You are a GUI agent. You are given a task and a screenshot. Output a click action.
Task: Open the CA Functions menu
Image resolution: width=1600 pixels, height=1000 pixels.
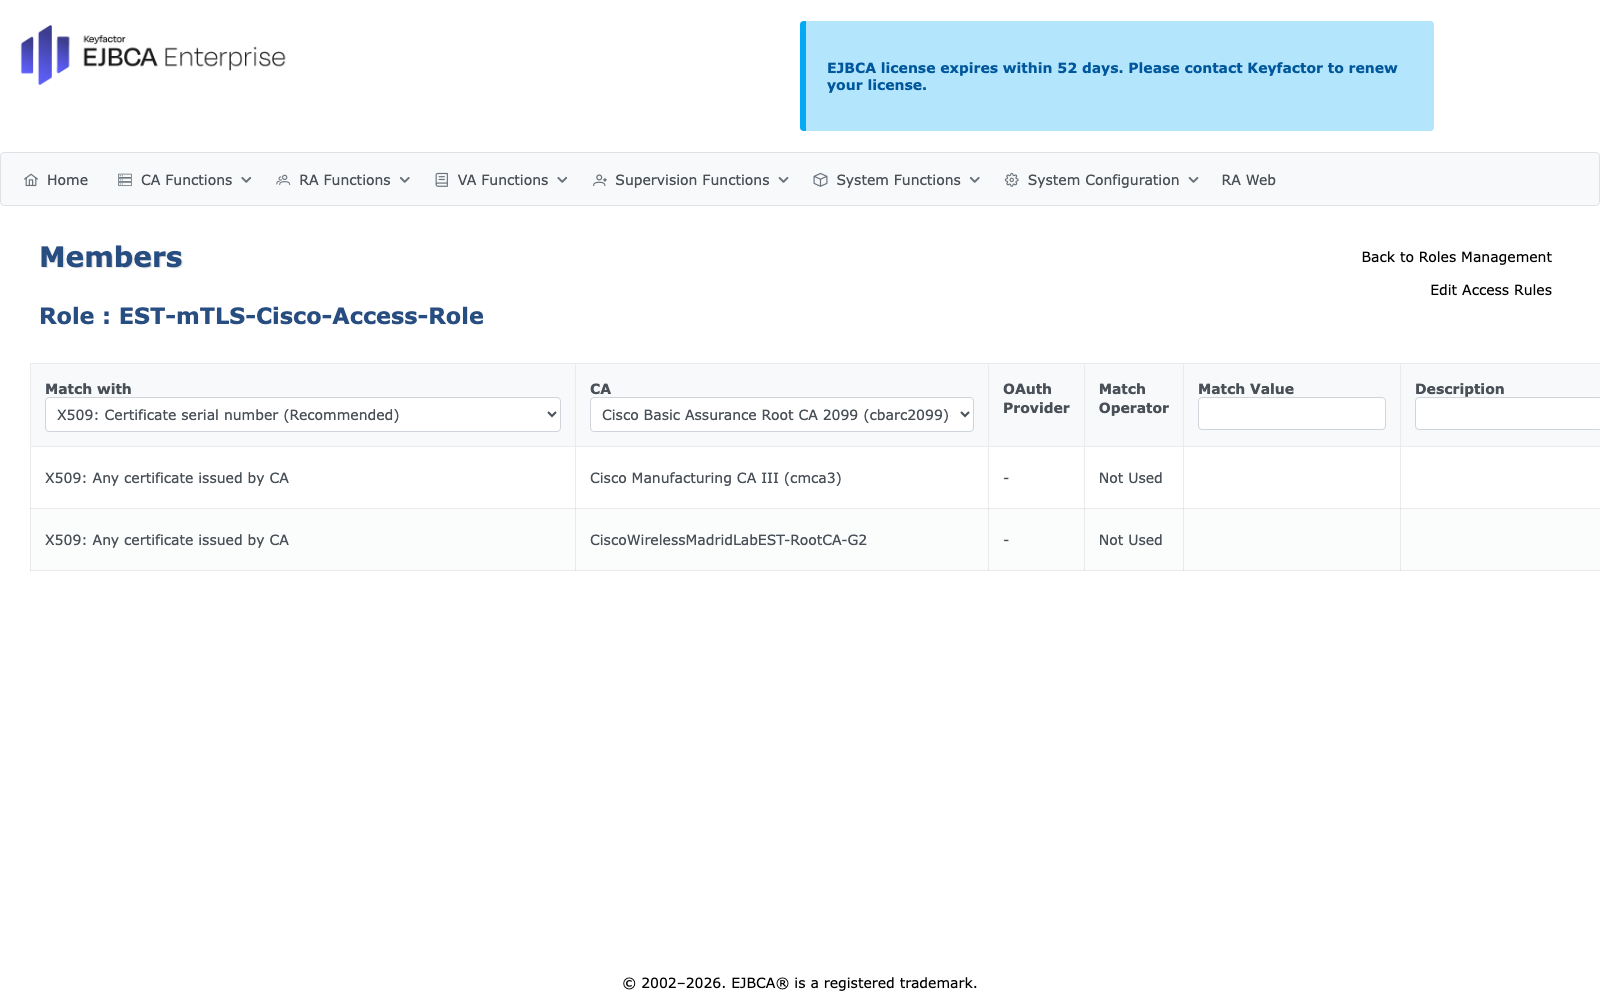tap(185, 180)
